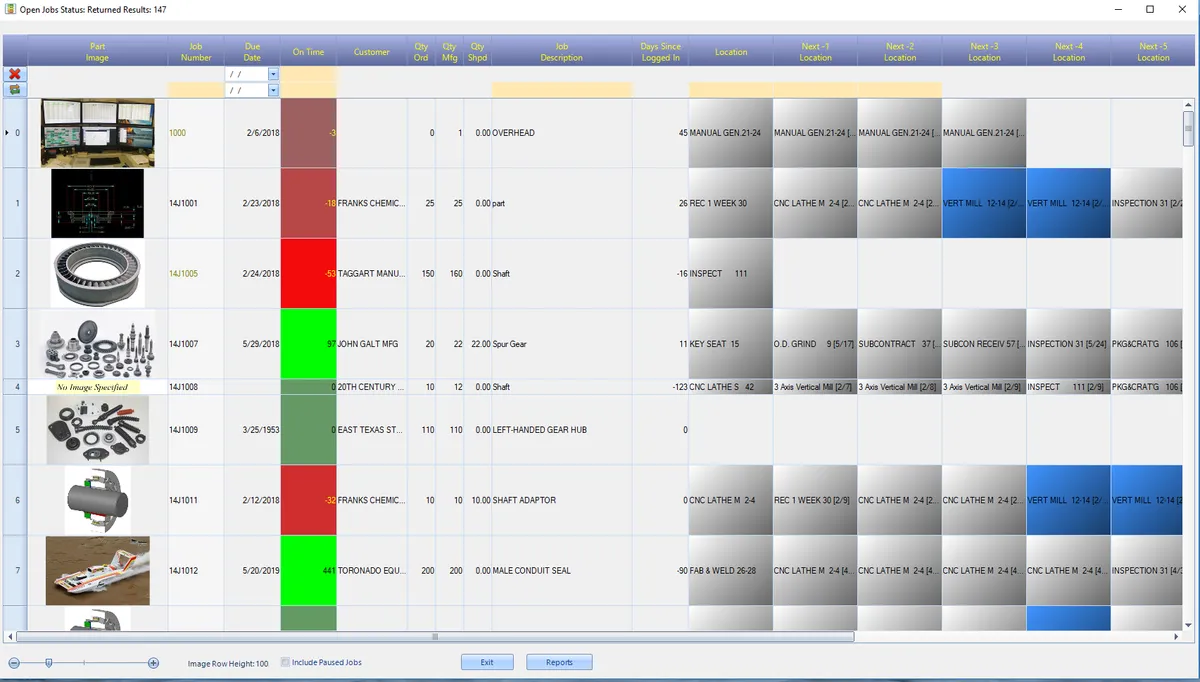Click the image row height slider
The height and width of the screenshot is (682, 1200).
click(49, 663)
